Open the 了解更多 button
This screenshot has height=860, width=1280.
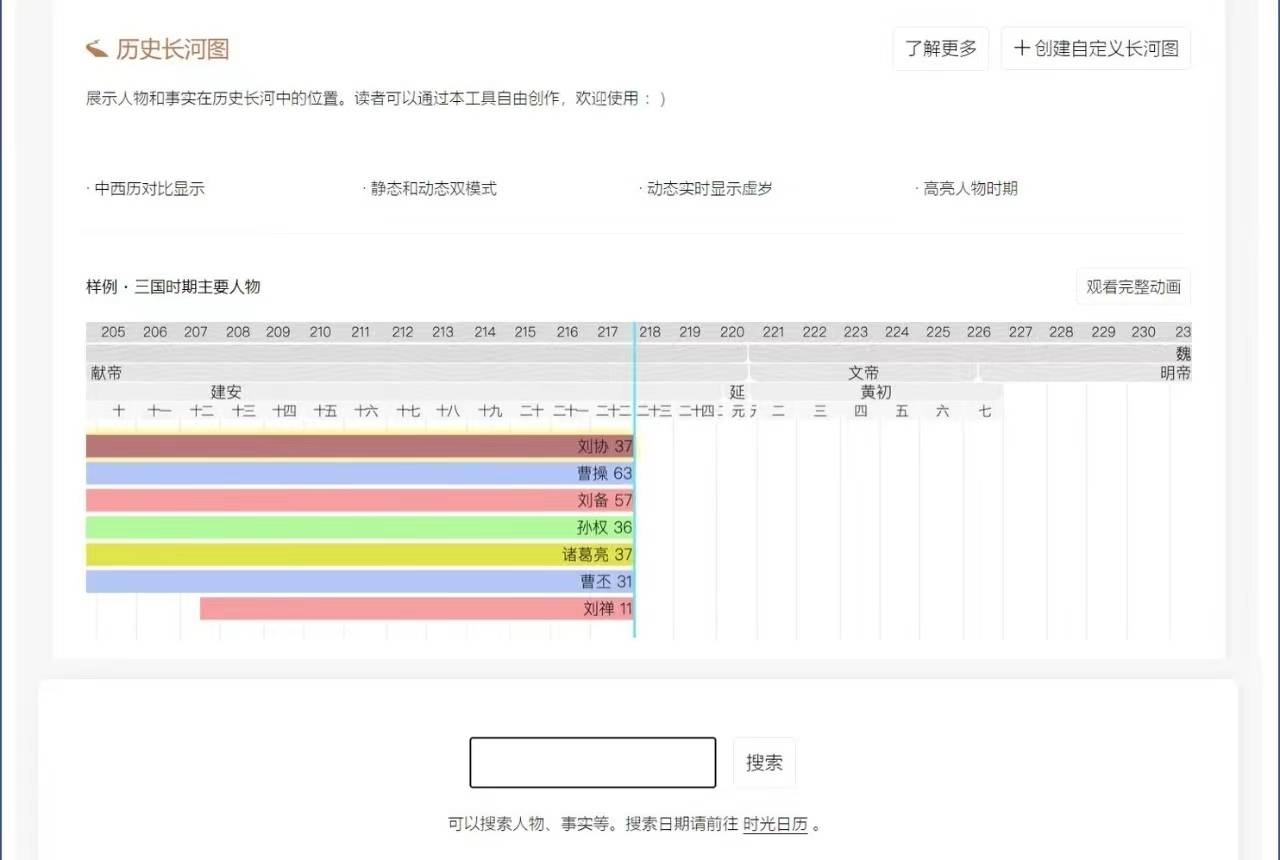coord(941,48)
